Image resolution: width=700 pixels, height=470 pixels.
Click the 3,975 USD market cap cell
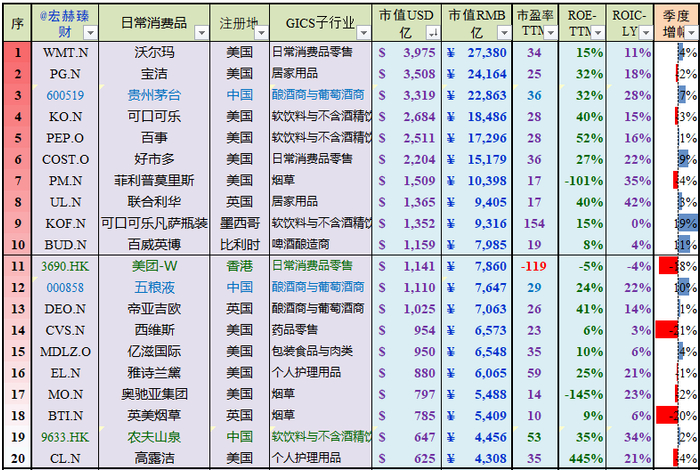click(x=407, y=53)
